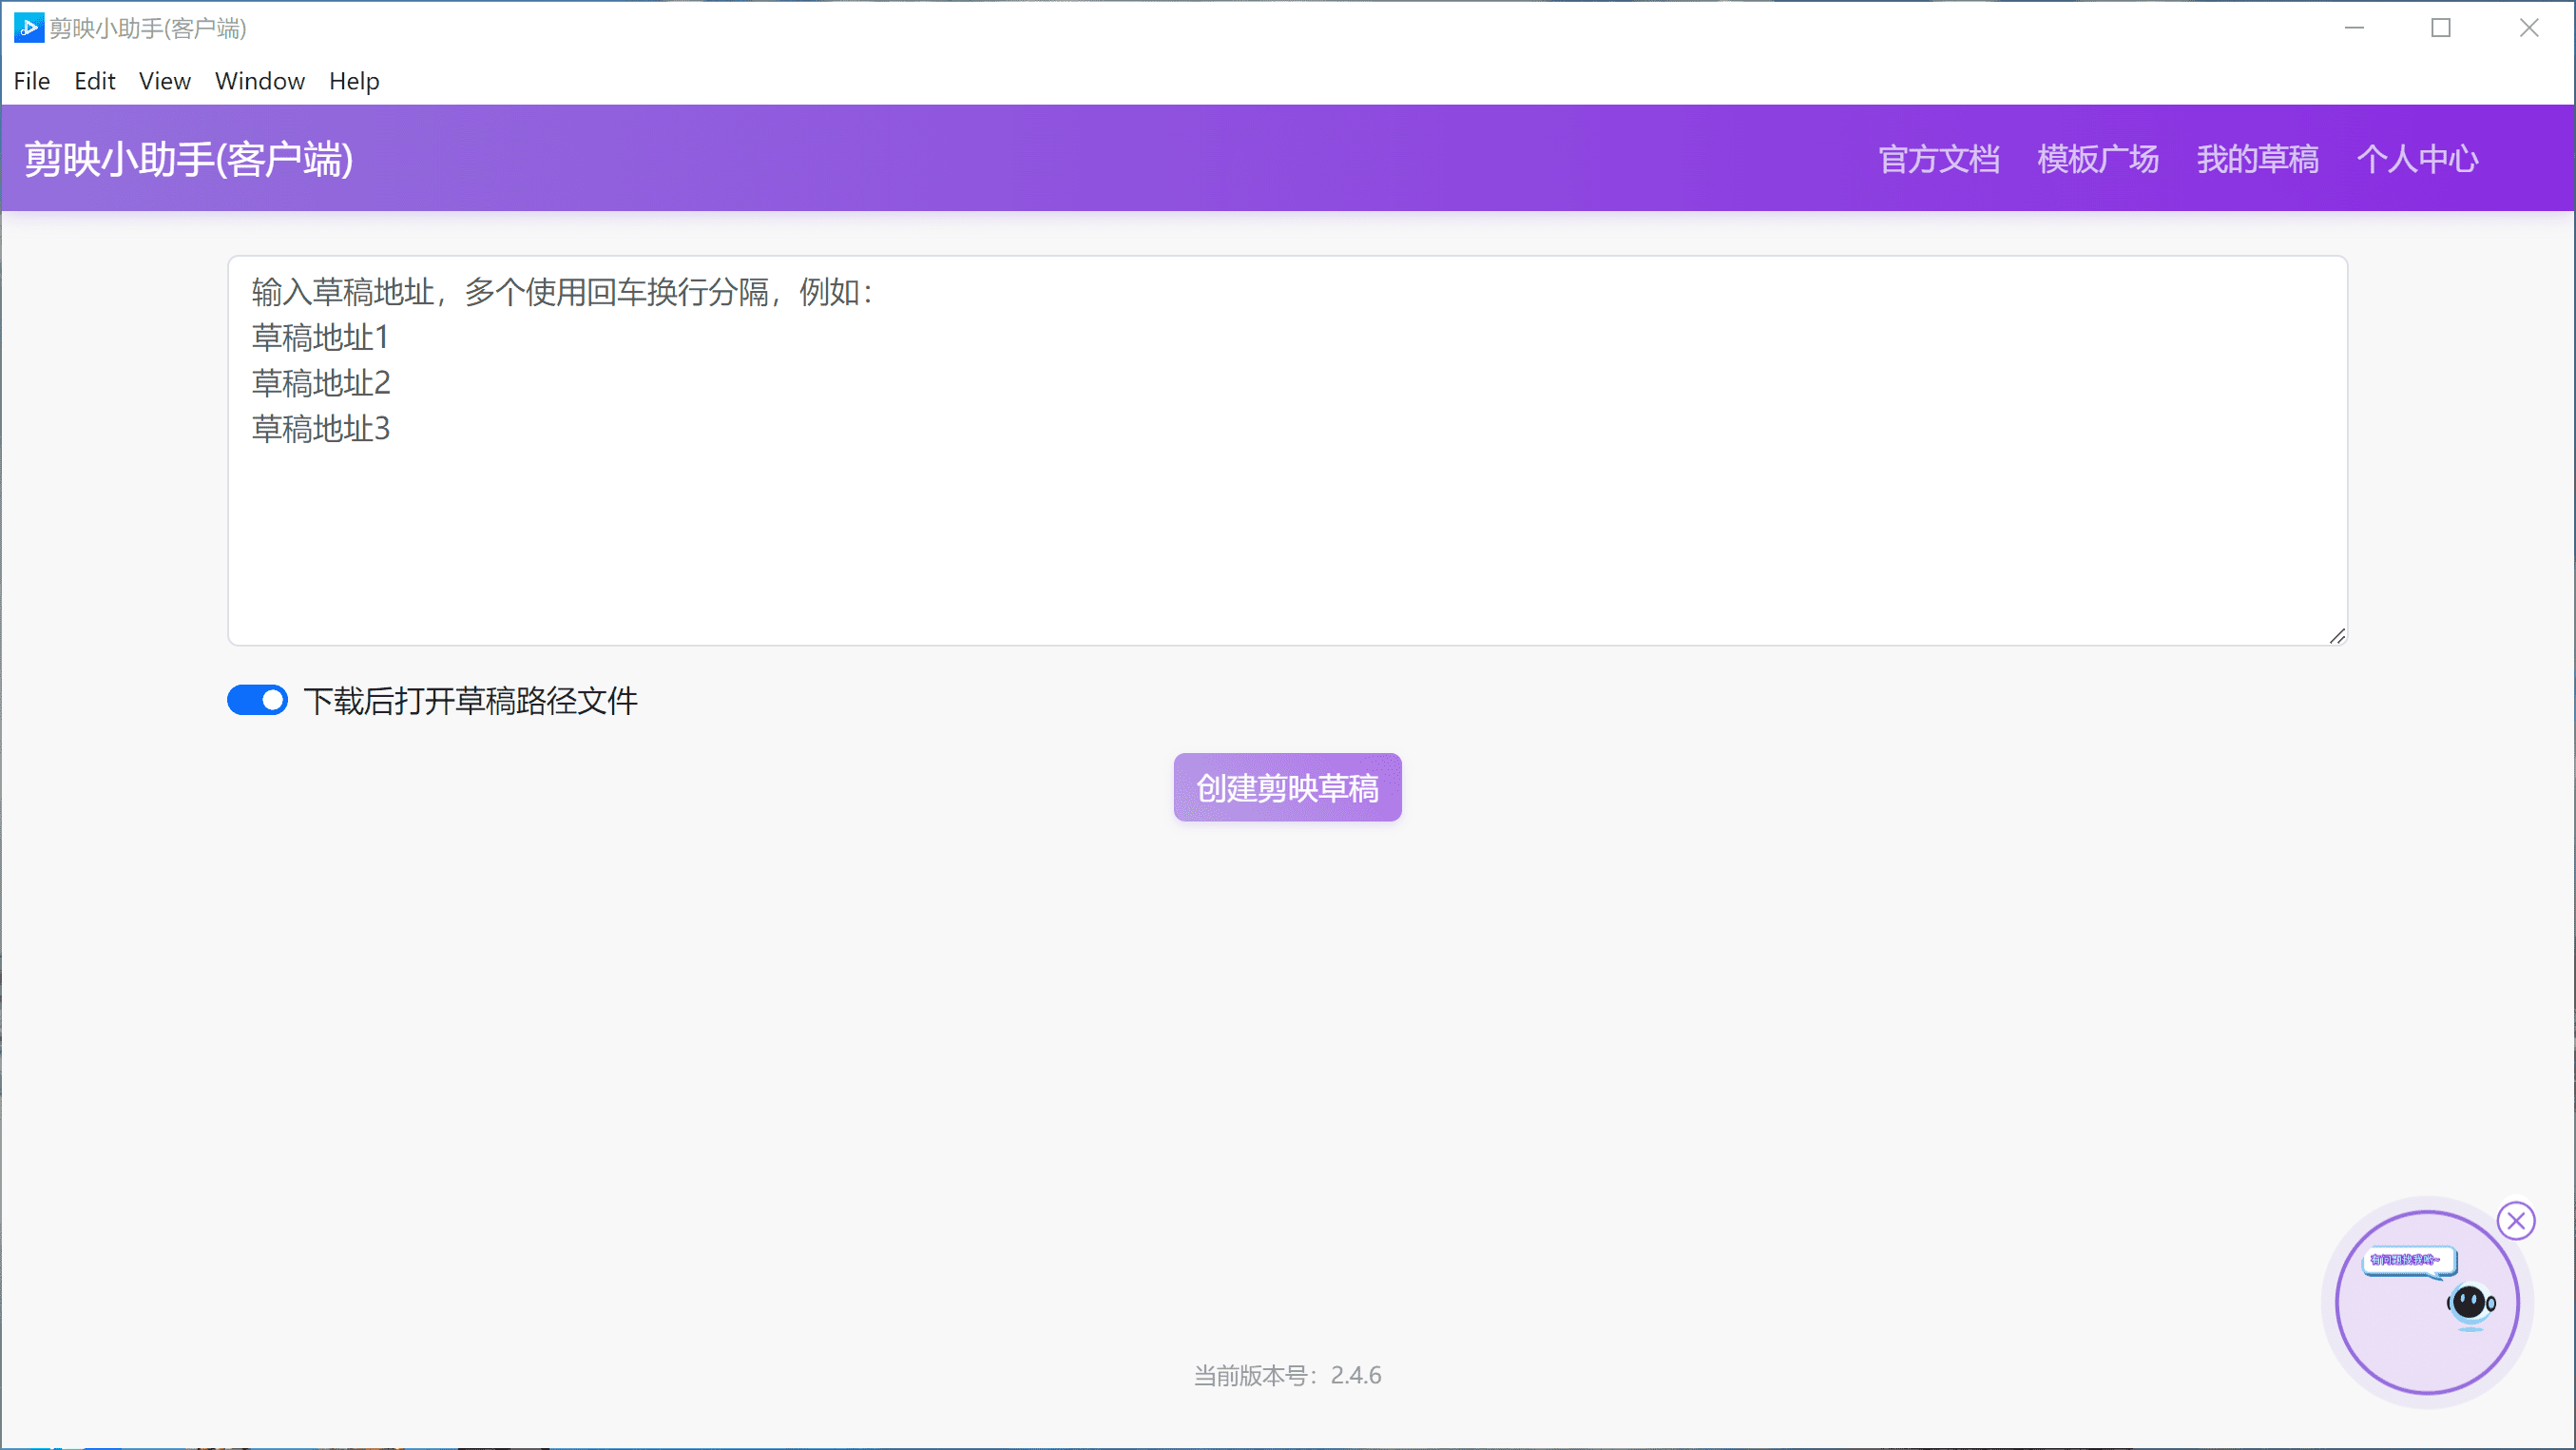Image resolution: width=2576 pixels, height=1450 pixels.
Task: Click the 剪映小助手(客户端) header title
Action: coord(189,159)
